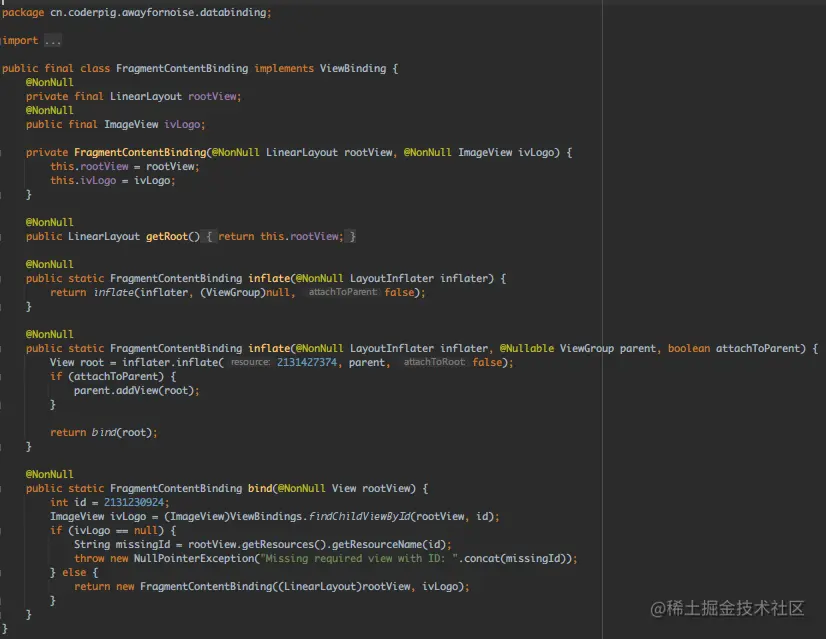Click the "(ViewGroup)null" cast expression
The width and height of the screenshot is (826, 639).
pos(245,292)
